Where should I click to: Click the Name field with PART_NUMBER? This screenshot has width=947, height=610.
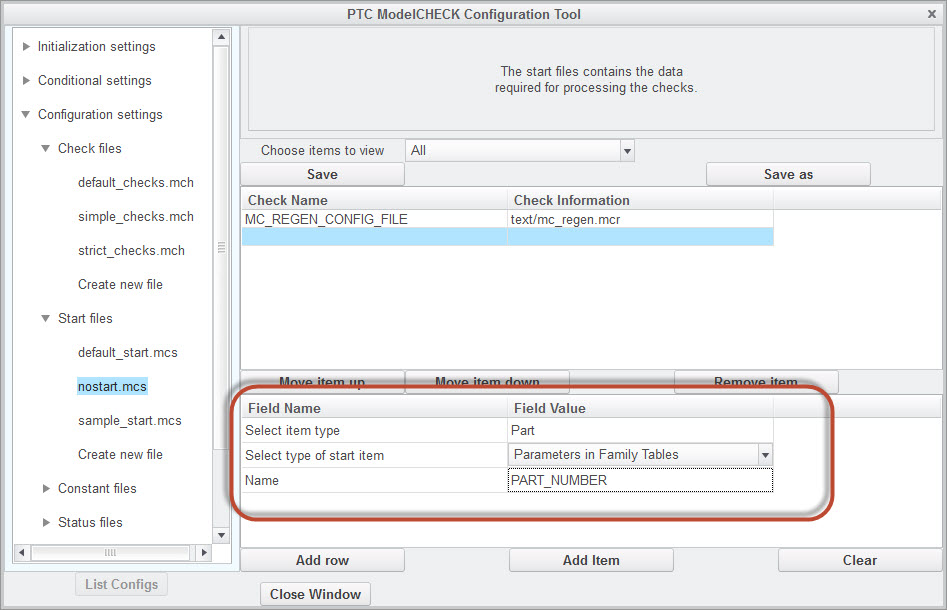640,480
